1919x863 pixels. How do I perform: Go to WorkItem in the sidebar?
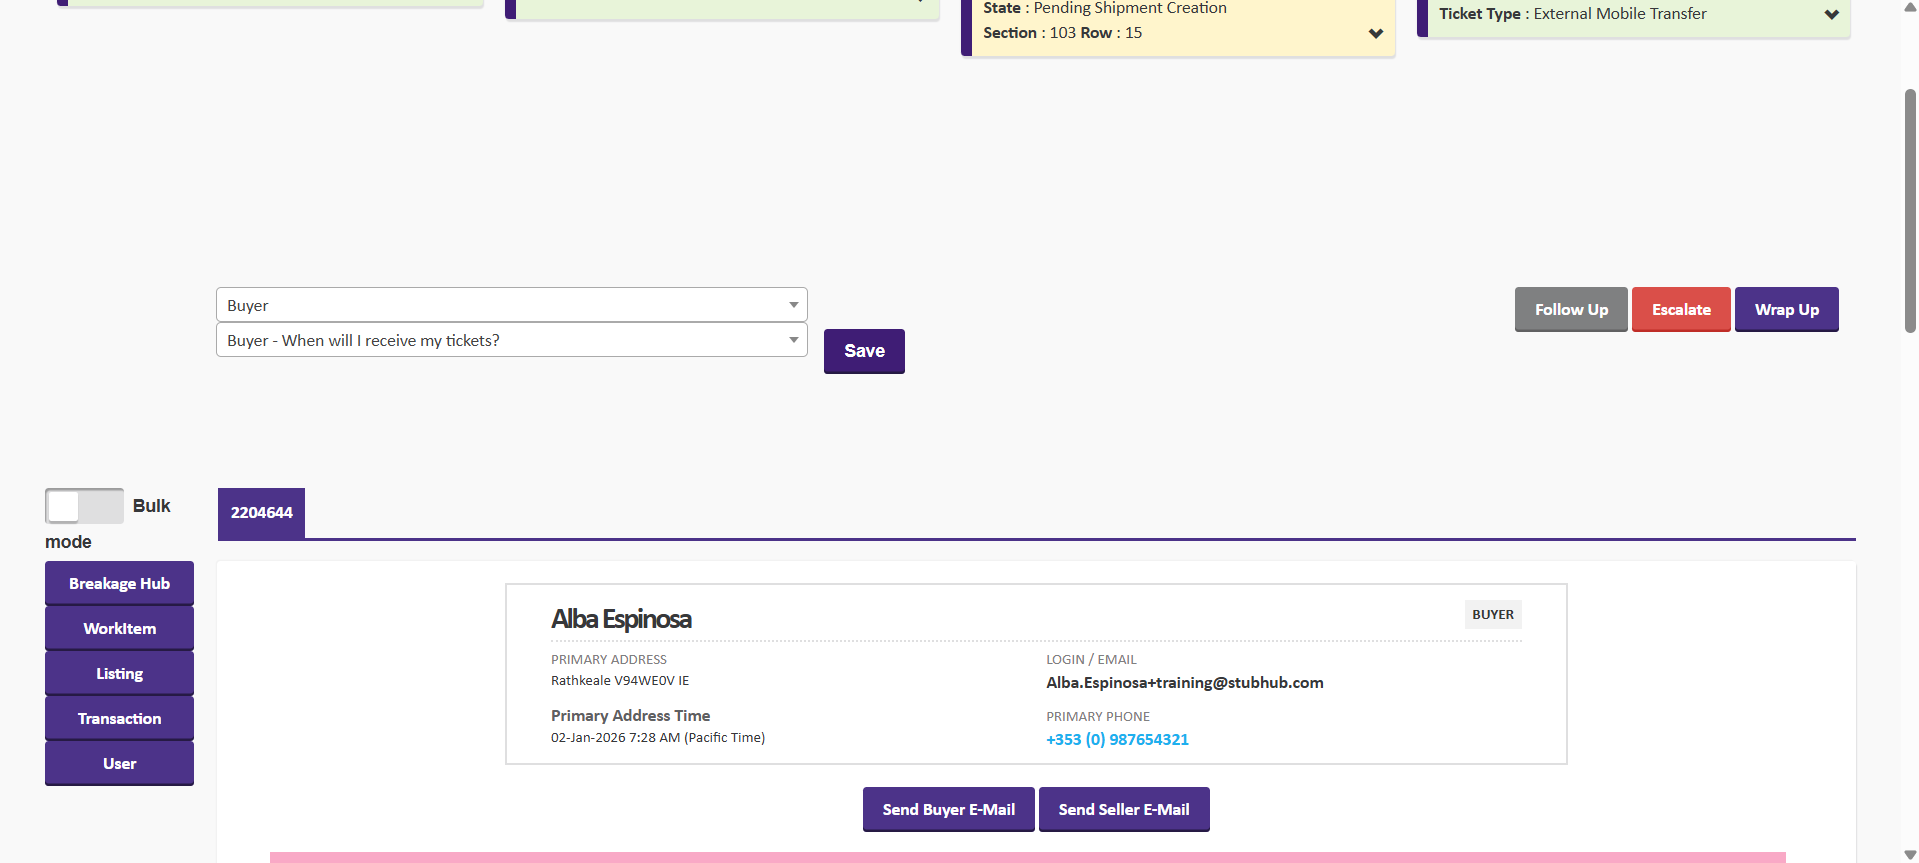[119, 629]
